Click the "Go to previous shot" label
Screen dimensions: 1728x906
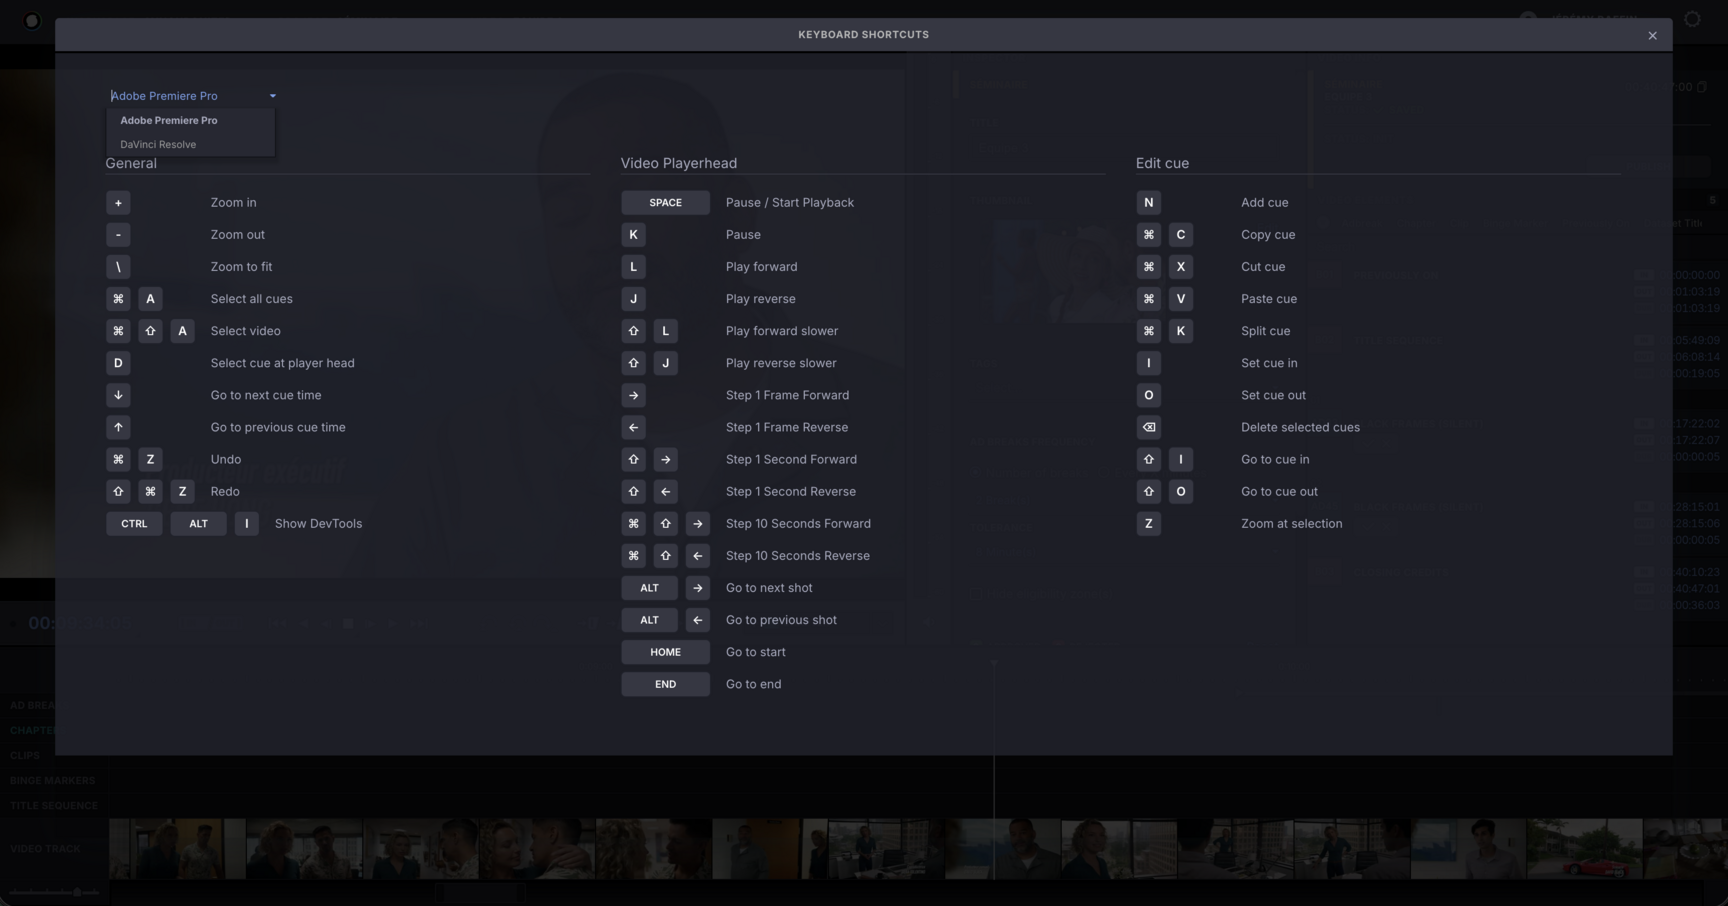[781, 620]
